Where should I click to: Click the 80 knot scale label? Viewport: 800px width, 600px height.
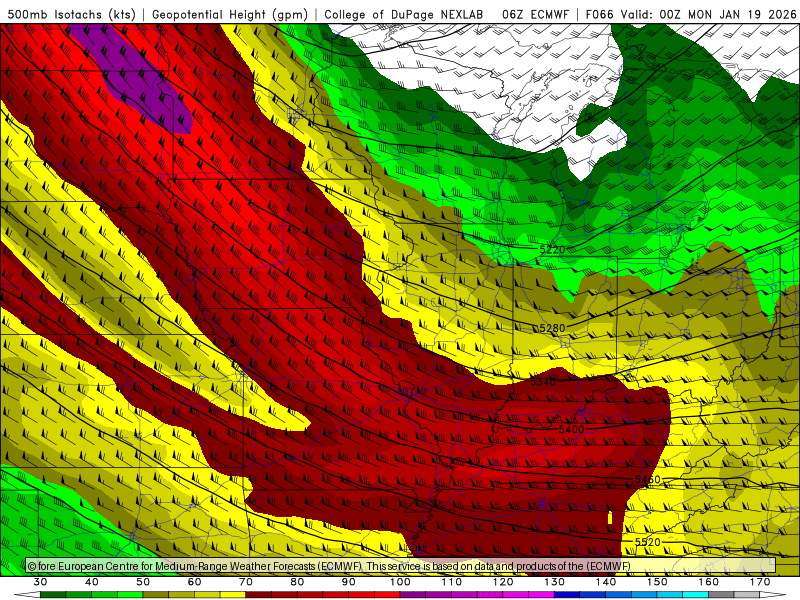coord(297,582)
